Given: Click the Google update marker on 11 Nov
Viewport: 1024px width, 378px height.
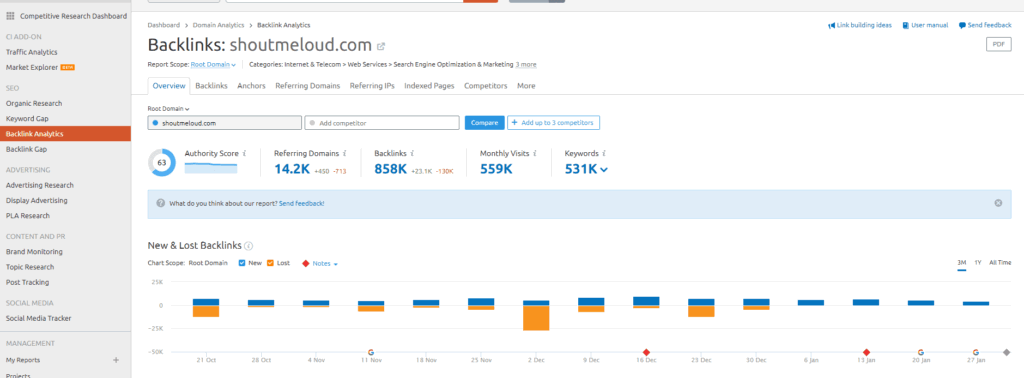Looking at the screenshot, I should click(x=371, y=352).
